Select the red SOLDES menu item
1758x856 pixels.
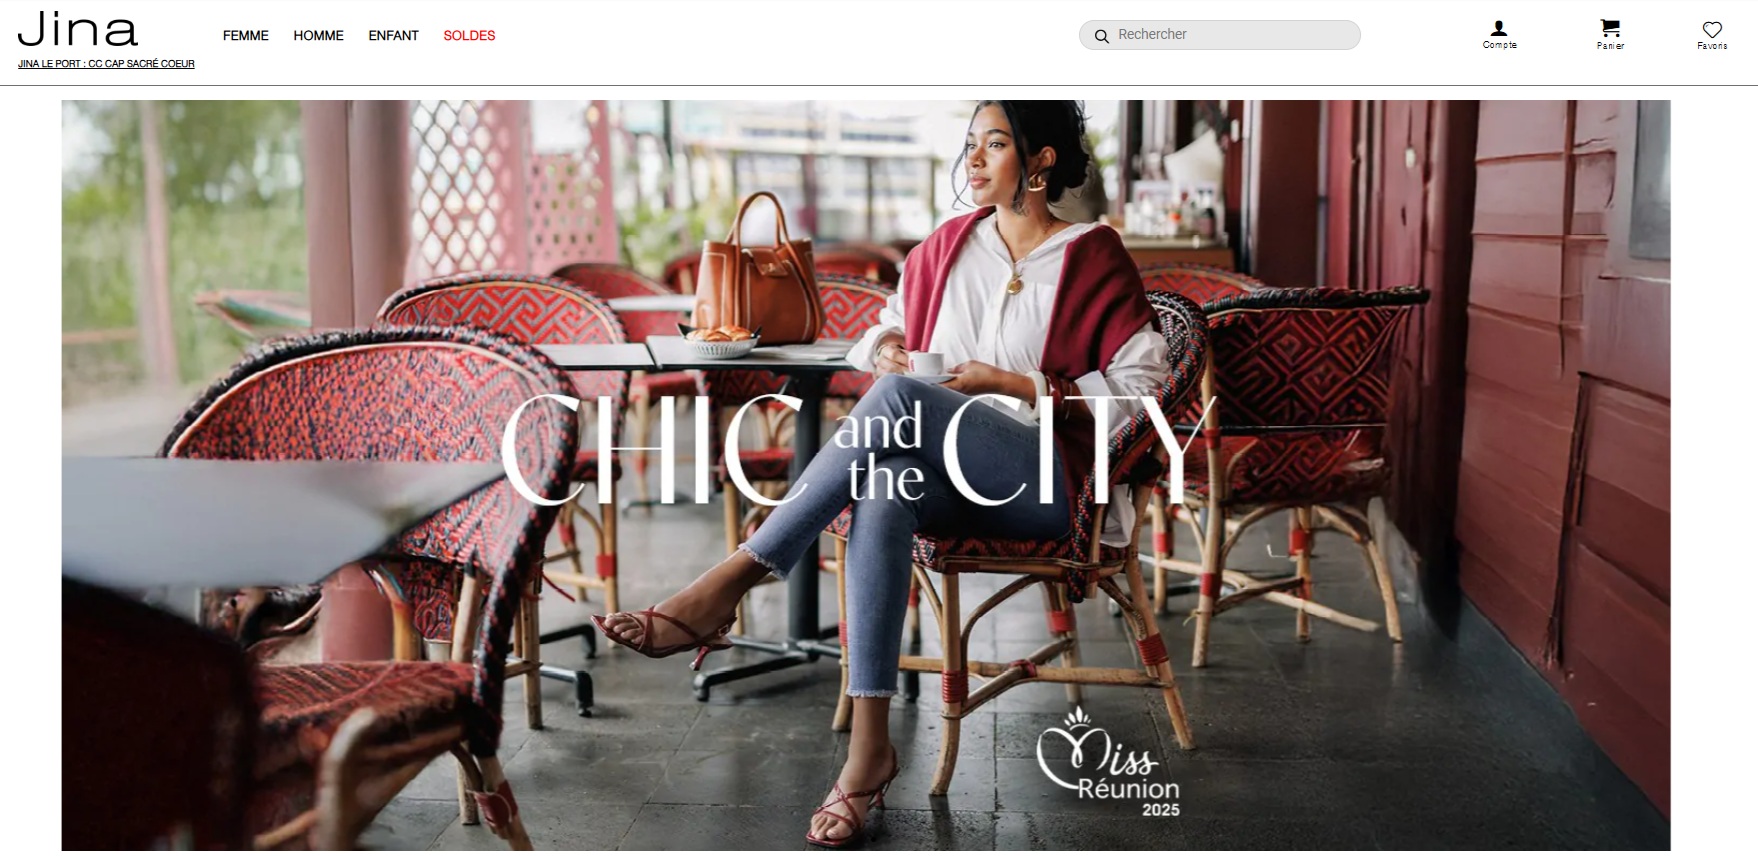(x=469, y=35)
